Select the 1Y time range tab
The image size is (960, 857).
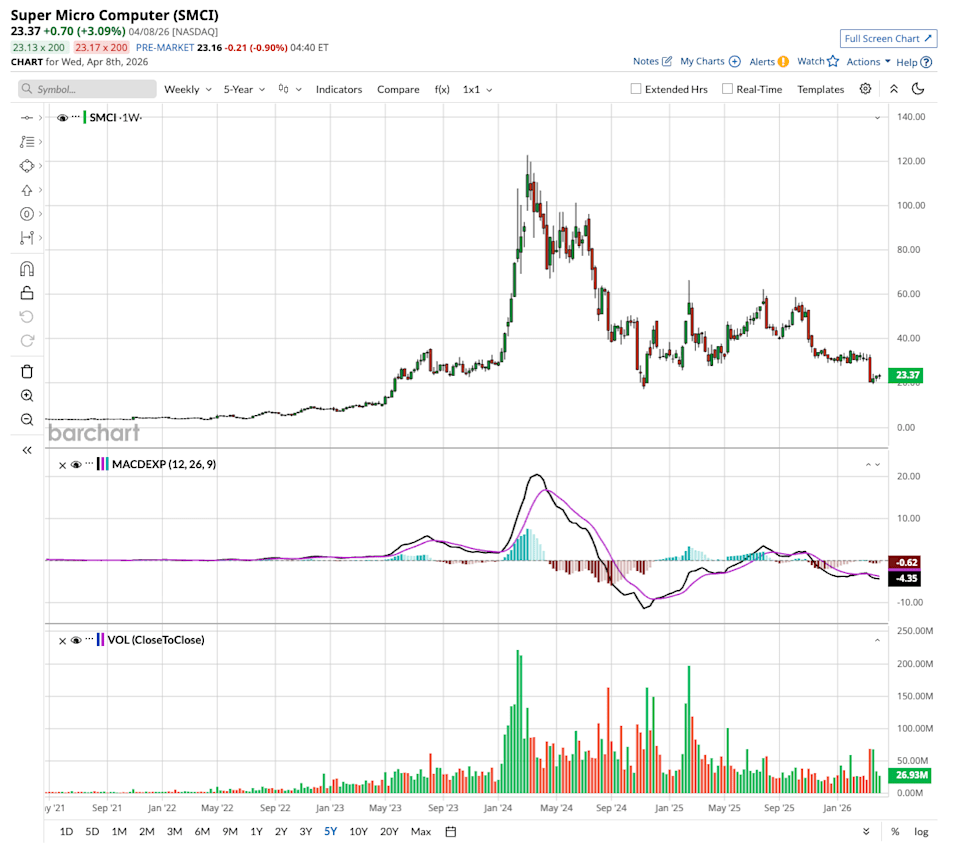coord(256,831)
